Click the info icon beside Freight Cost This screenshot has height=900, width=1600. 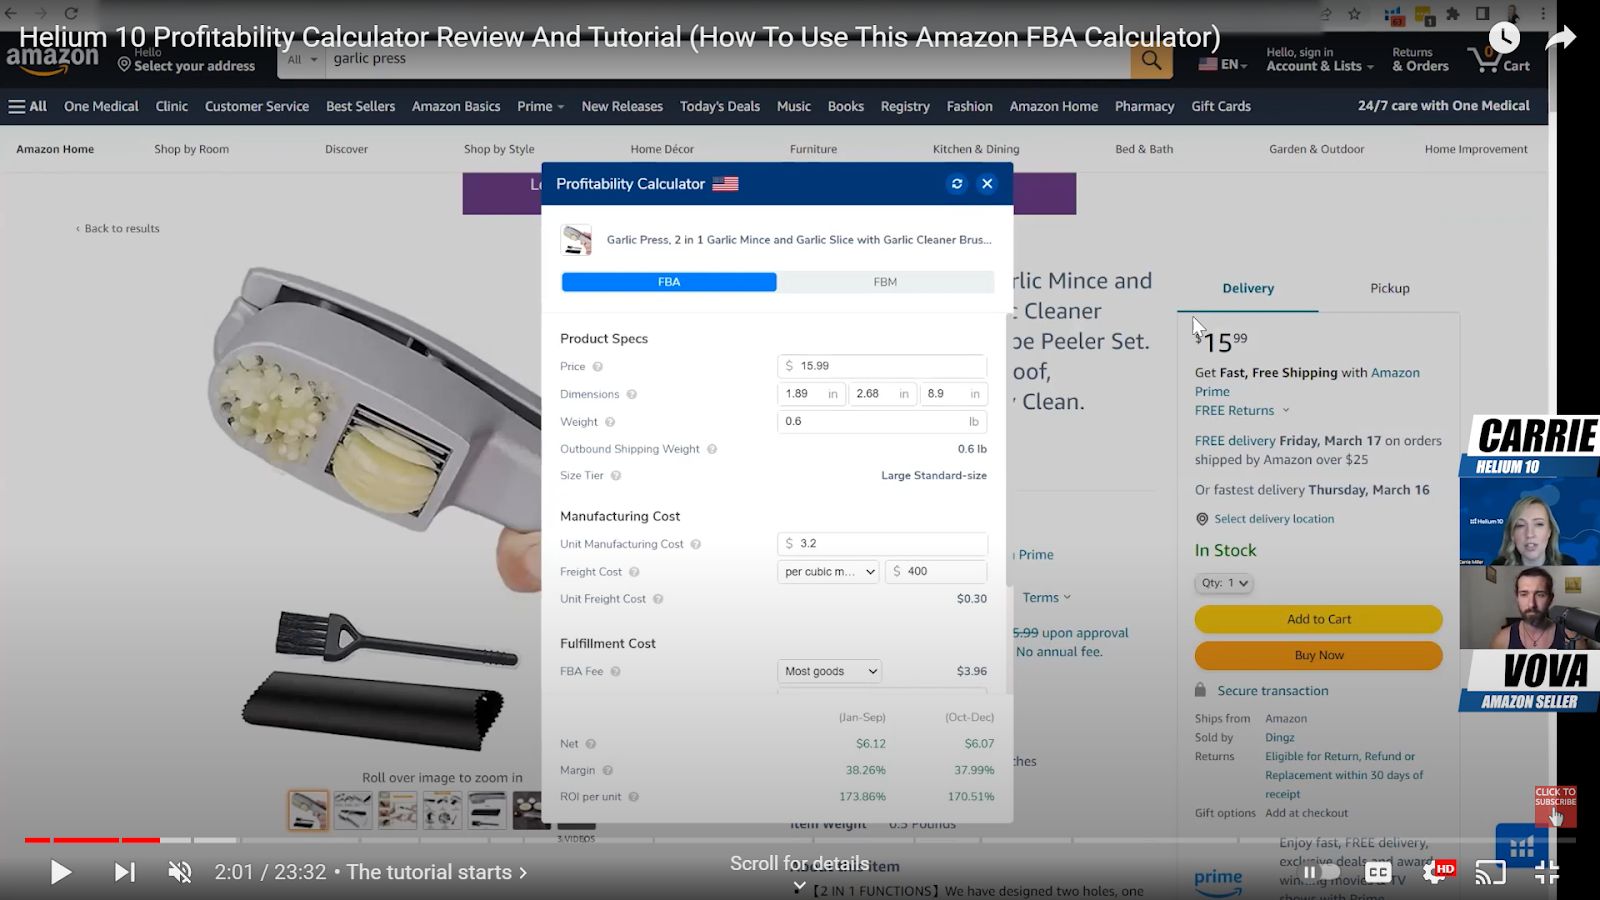[634, 572]
